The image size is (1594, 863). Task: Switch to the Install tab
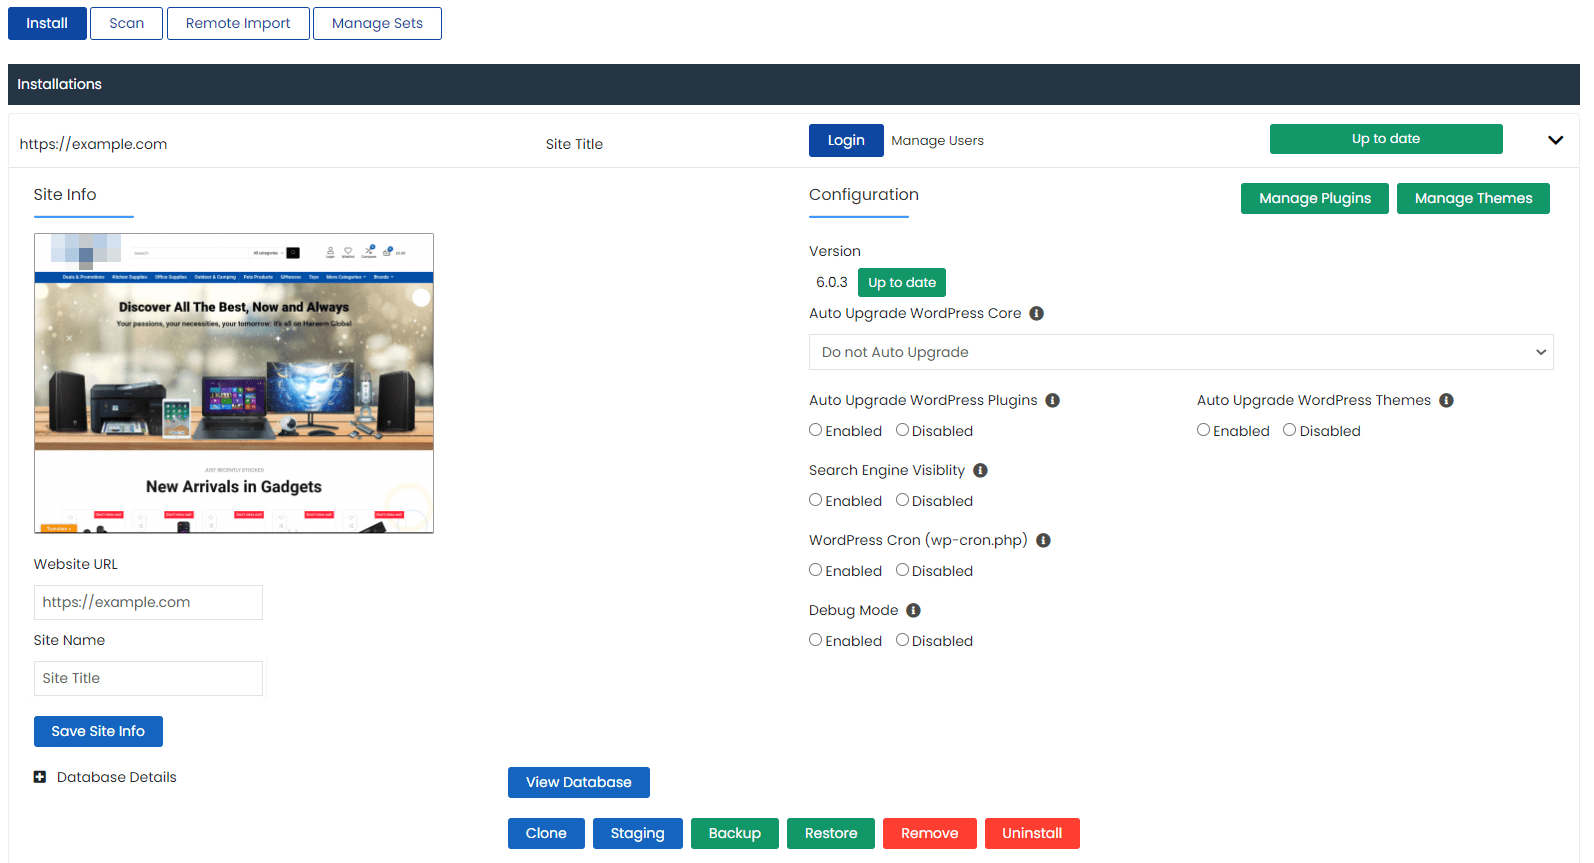(47, 23)
